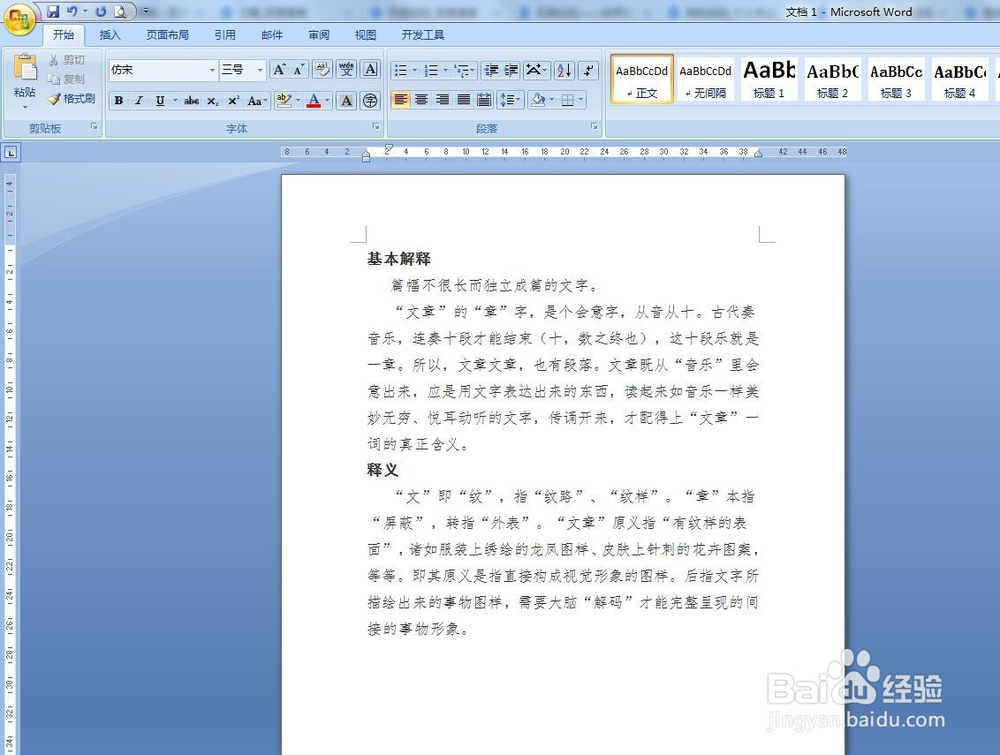The height and width of the screenshot is (755, 1000).
Task: Apply strikethrough formatting (abc)
Action: [191, 101]
